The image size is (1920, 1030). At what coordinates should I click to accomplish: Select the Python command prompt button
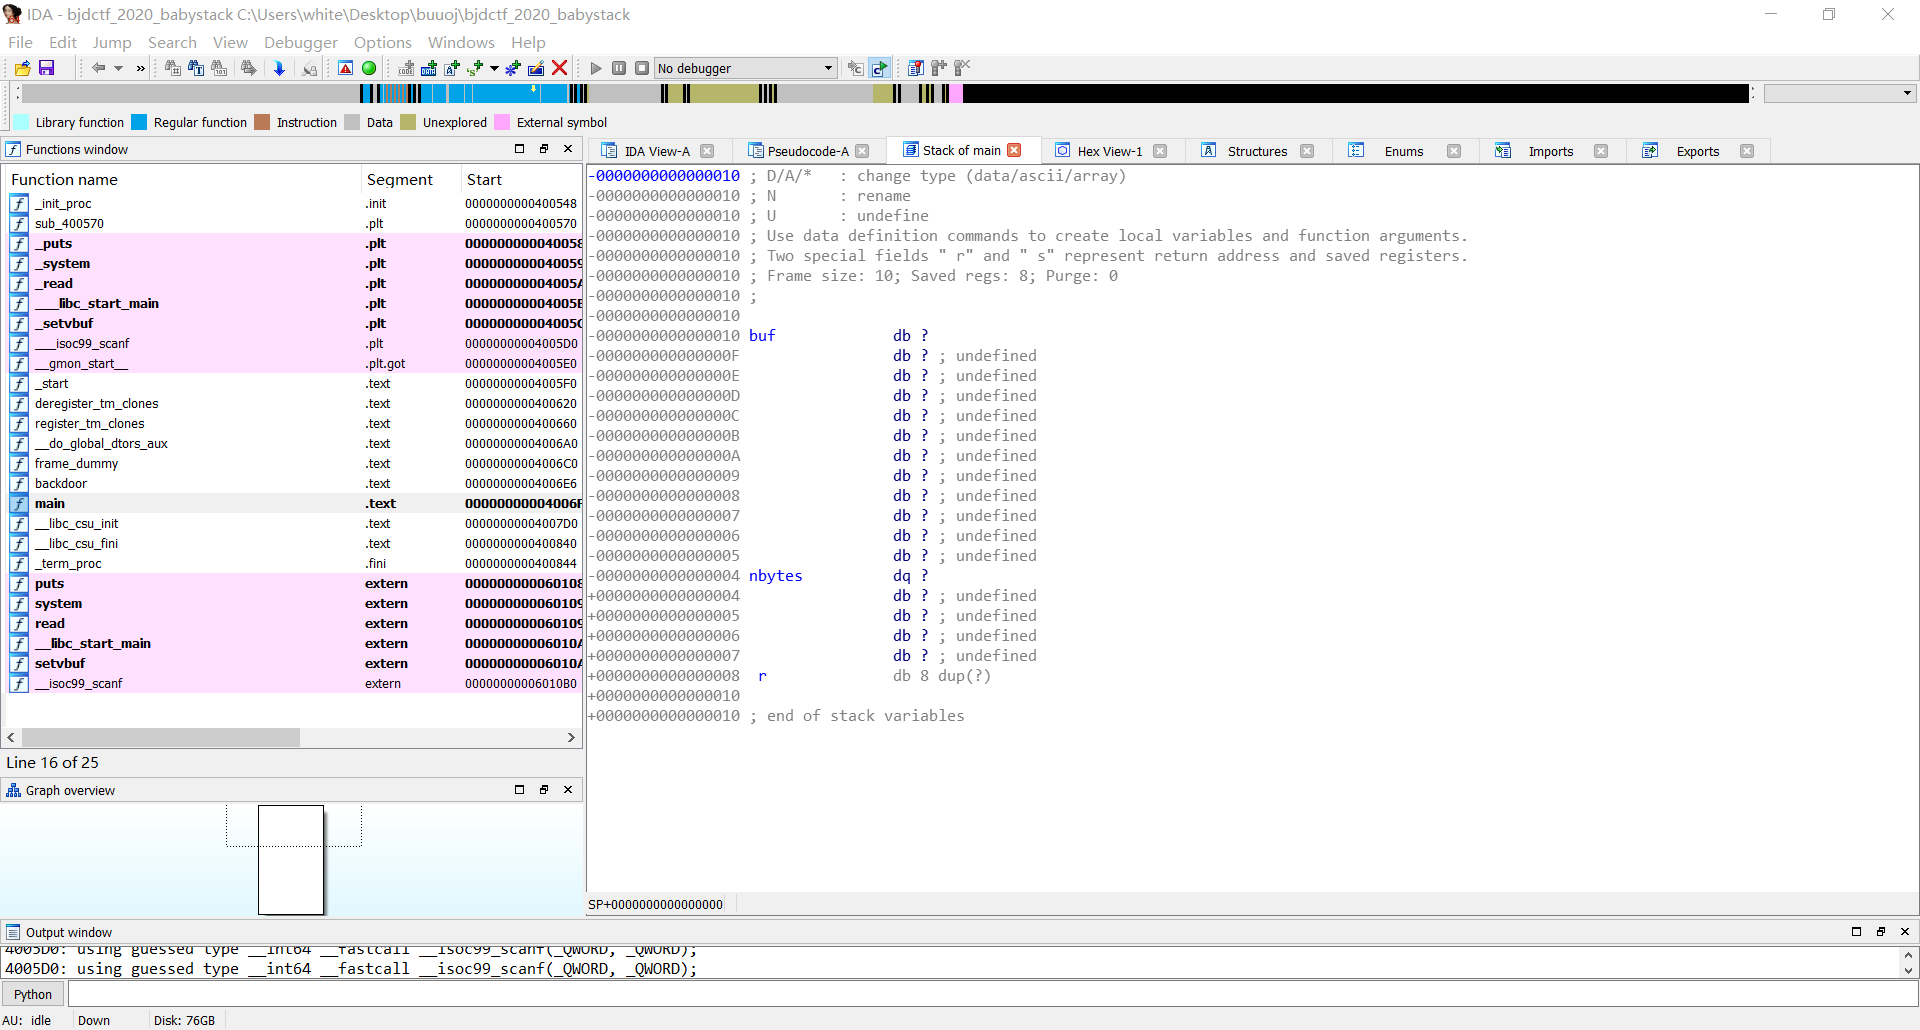point(33,994)
